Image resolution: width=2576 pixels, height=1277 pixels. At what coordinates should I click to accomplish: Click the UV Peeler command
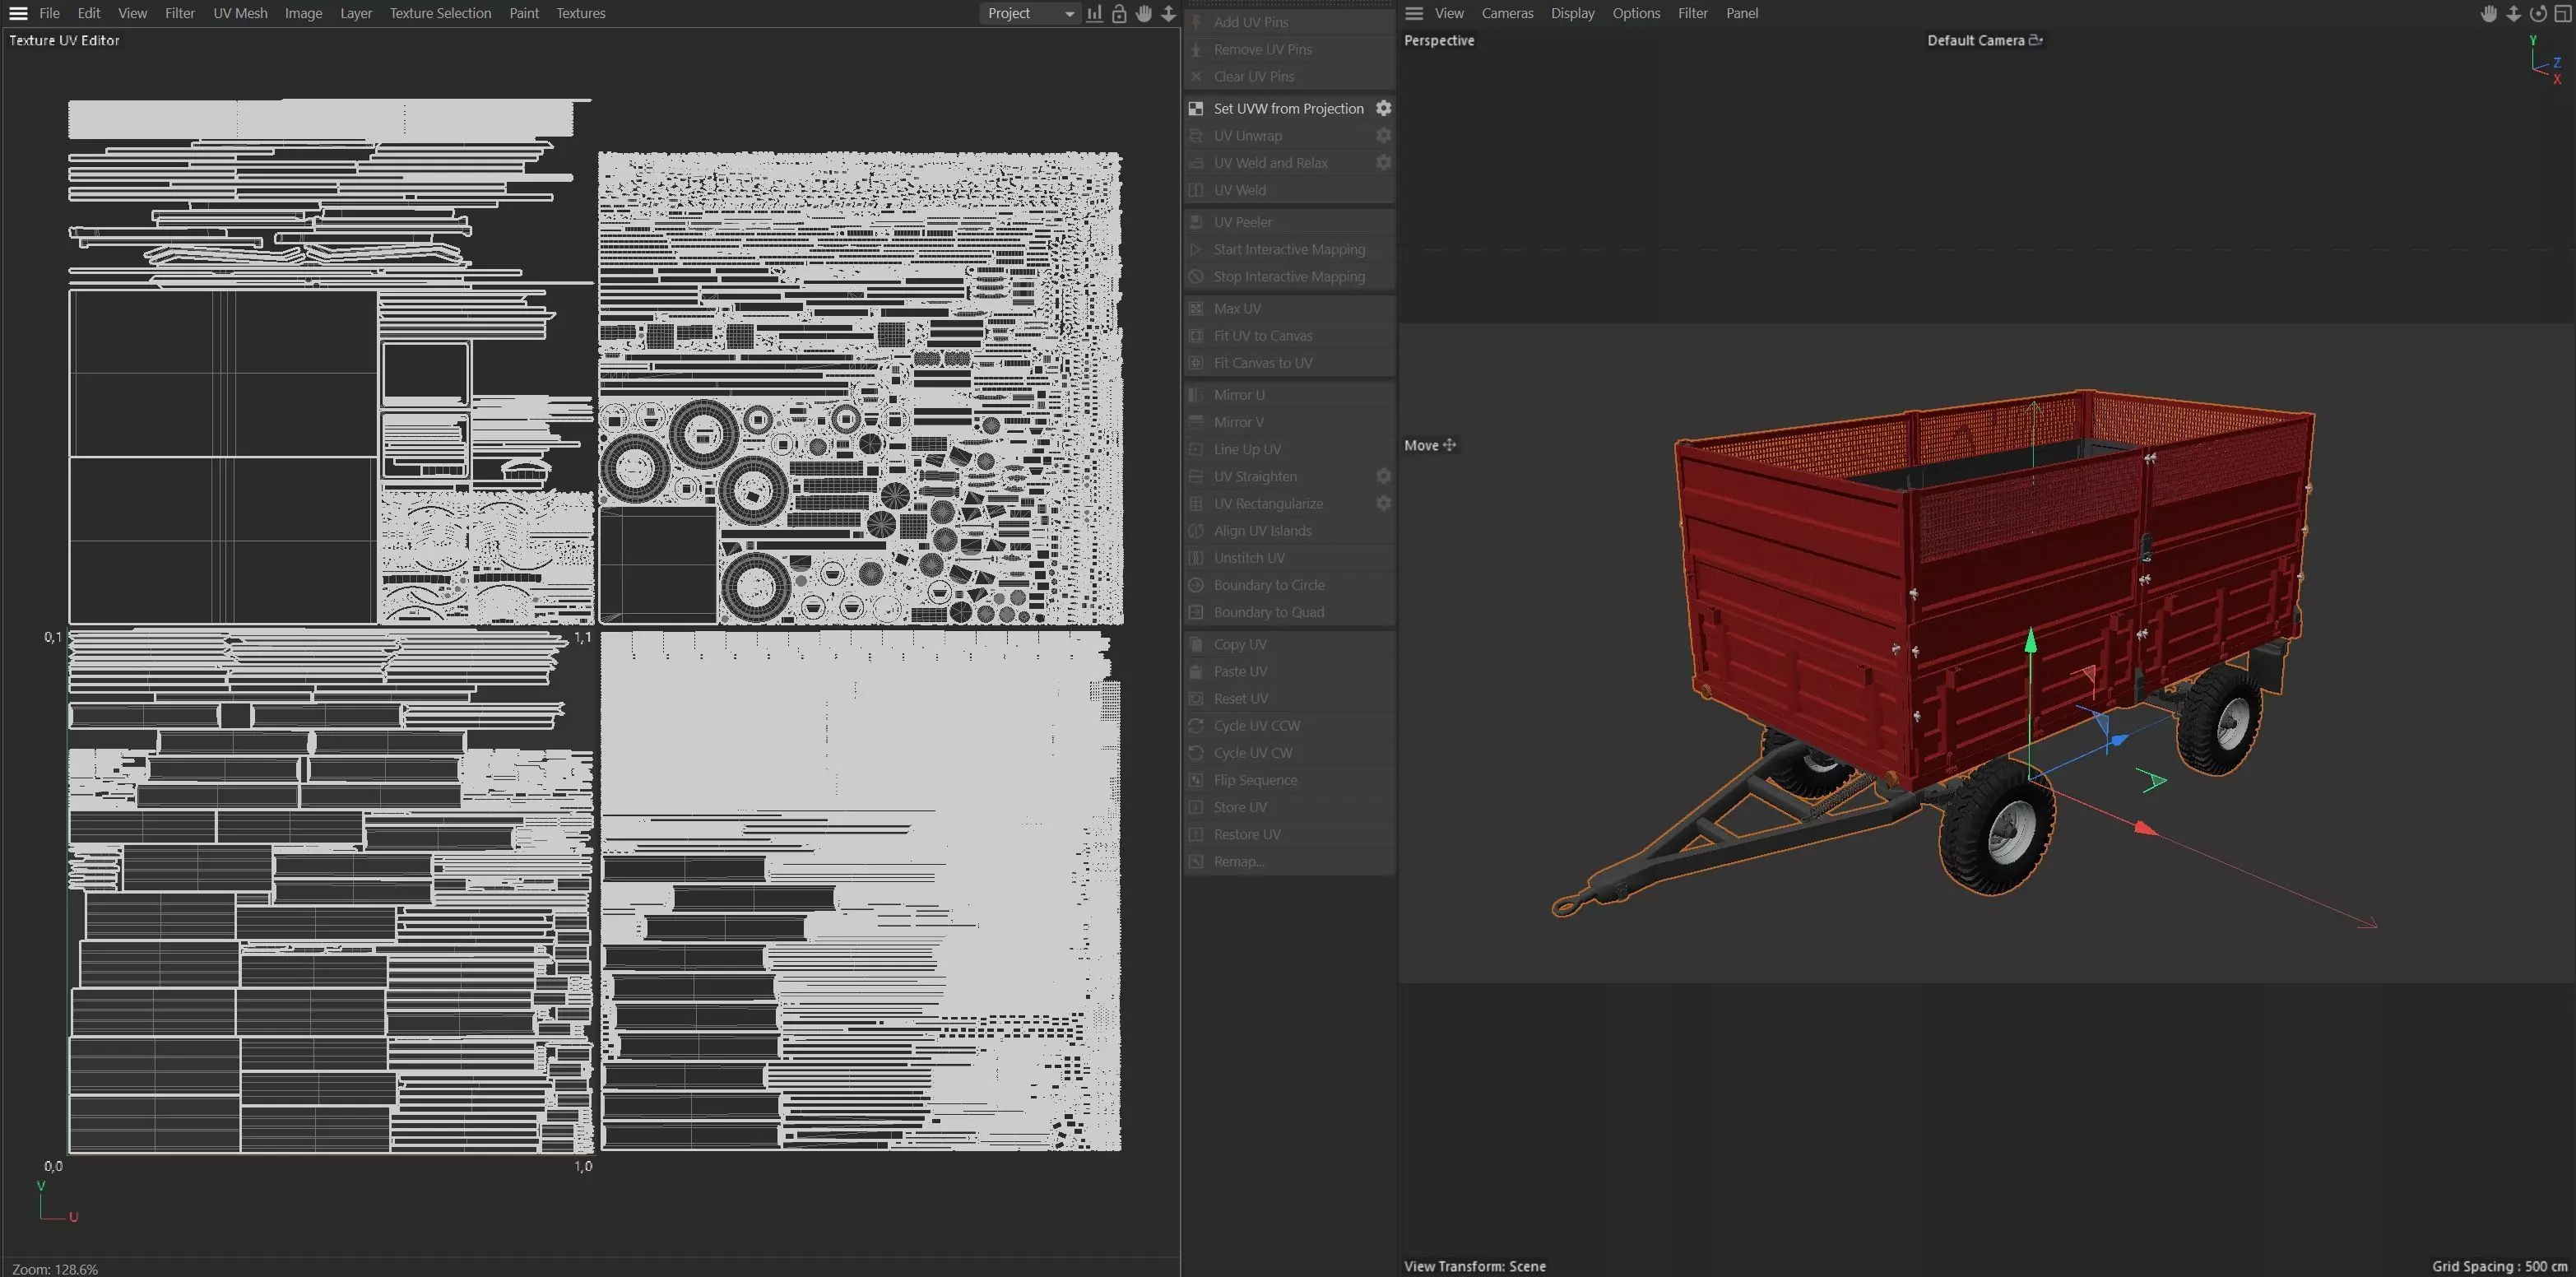[1290, 222]
